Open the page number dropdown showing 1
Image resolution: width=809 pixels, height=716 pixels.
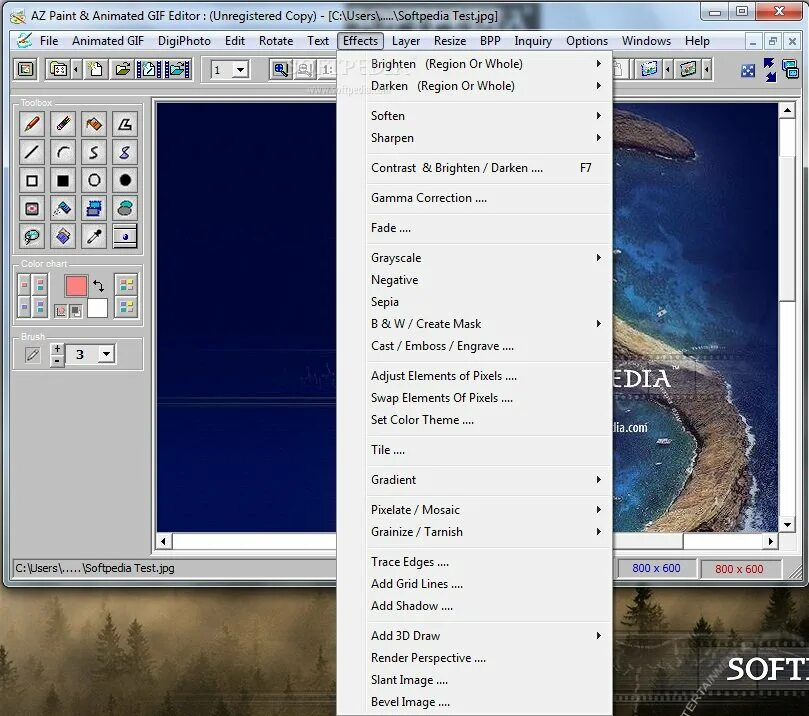point(240,70)
